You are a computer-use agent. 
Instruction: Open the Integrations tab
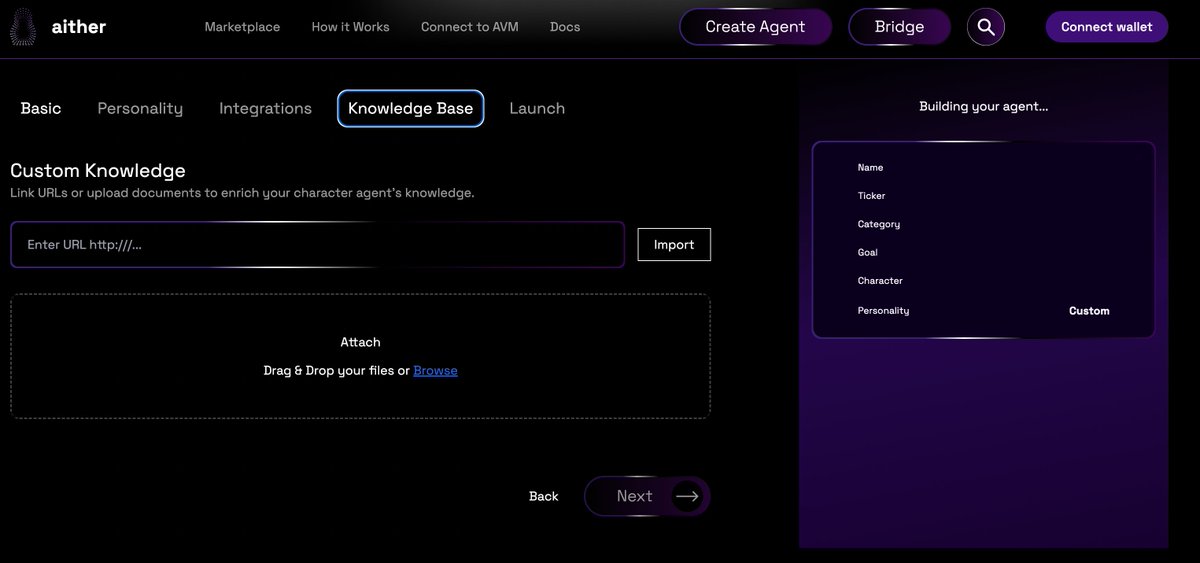(x=265, y=108)
